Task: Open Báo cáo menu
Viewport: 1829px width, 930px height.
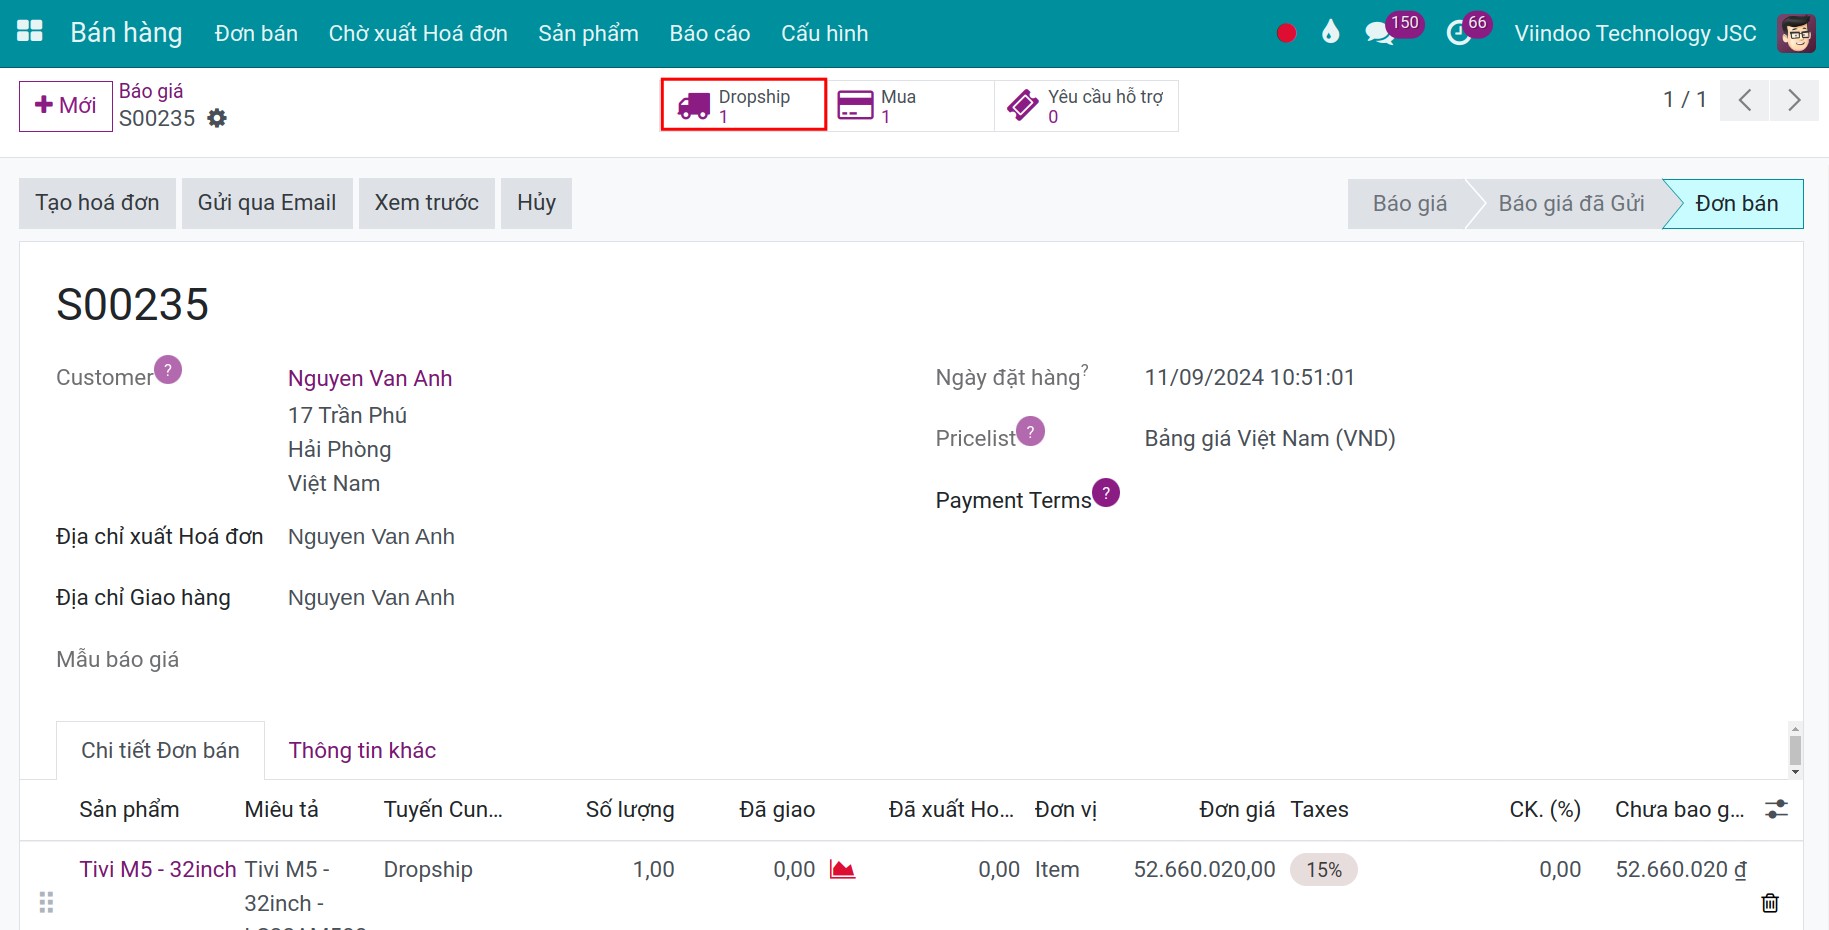Action: (x=710, y=33)
